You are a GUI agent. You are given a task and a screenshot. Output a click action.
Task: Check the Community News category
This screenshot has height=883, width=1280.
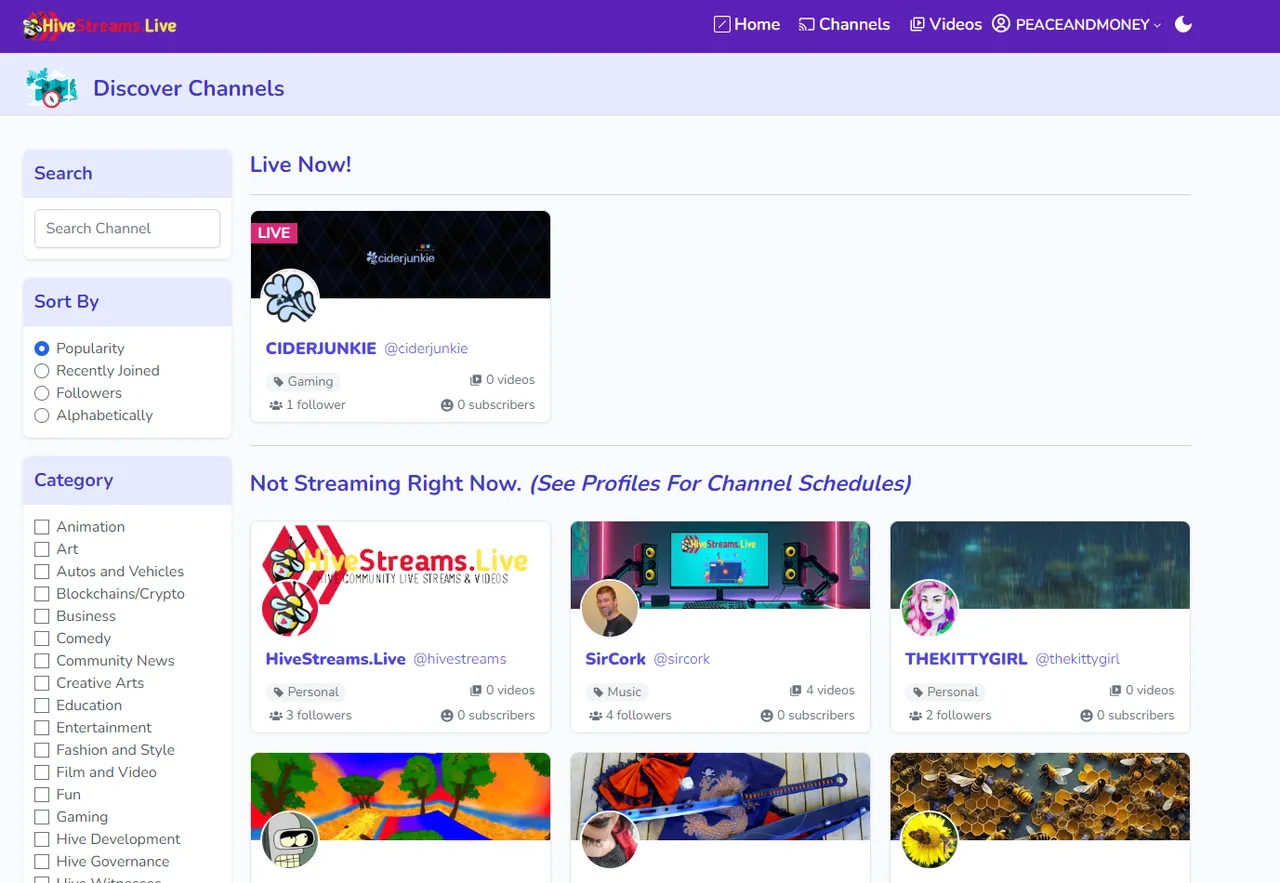42,661
